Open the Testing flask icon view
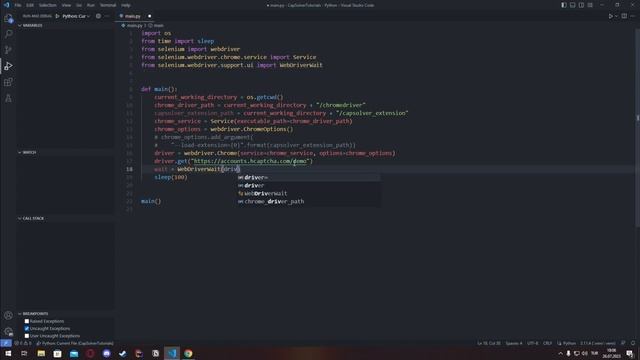 point(8,98)
